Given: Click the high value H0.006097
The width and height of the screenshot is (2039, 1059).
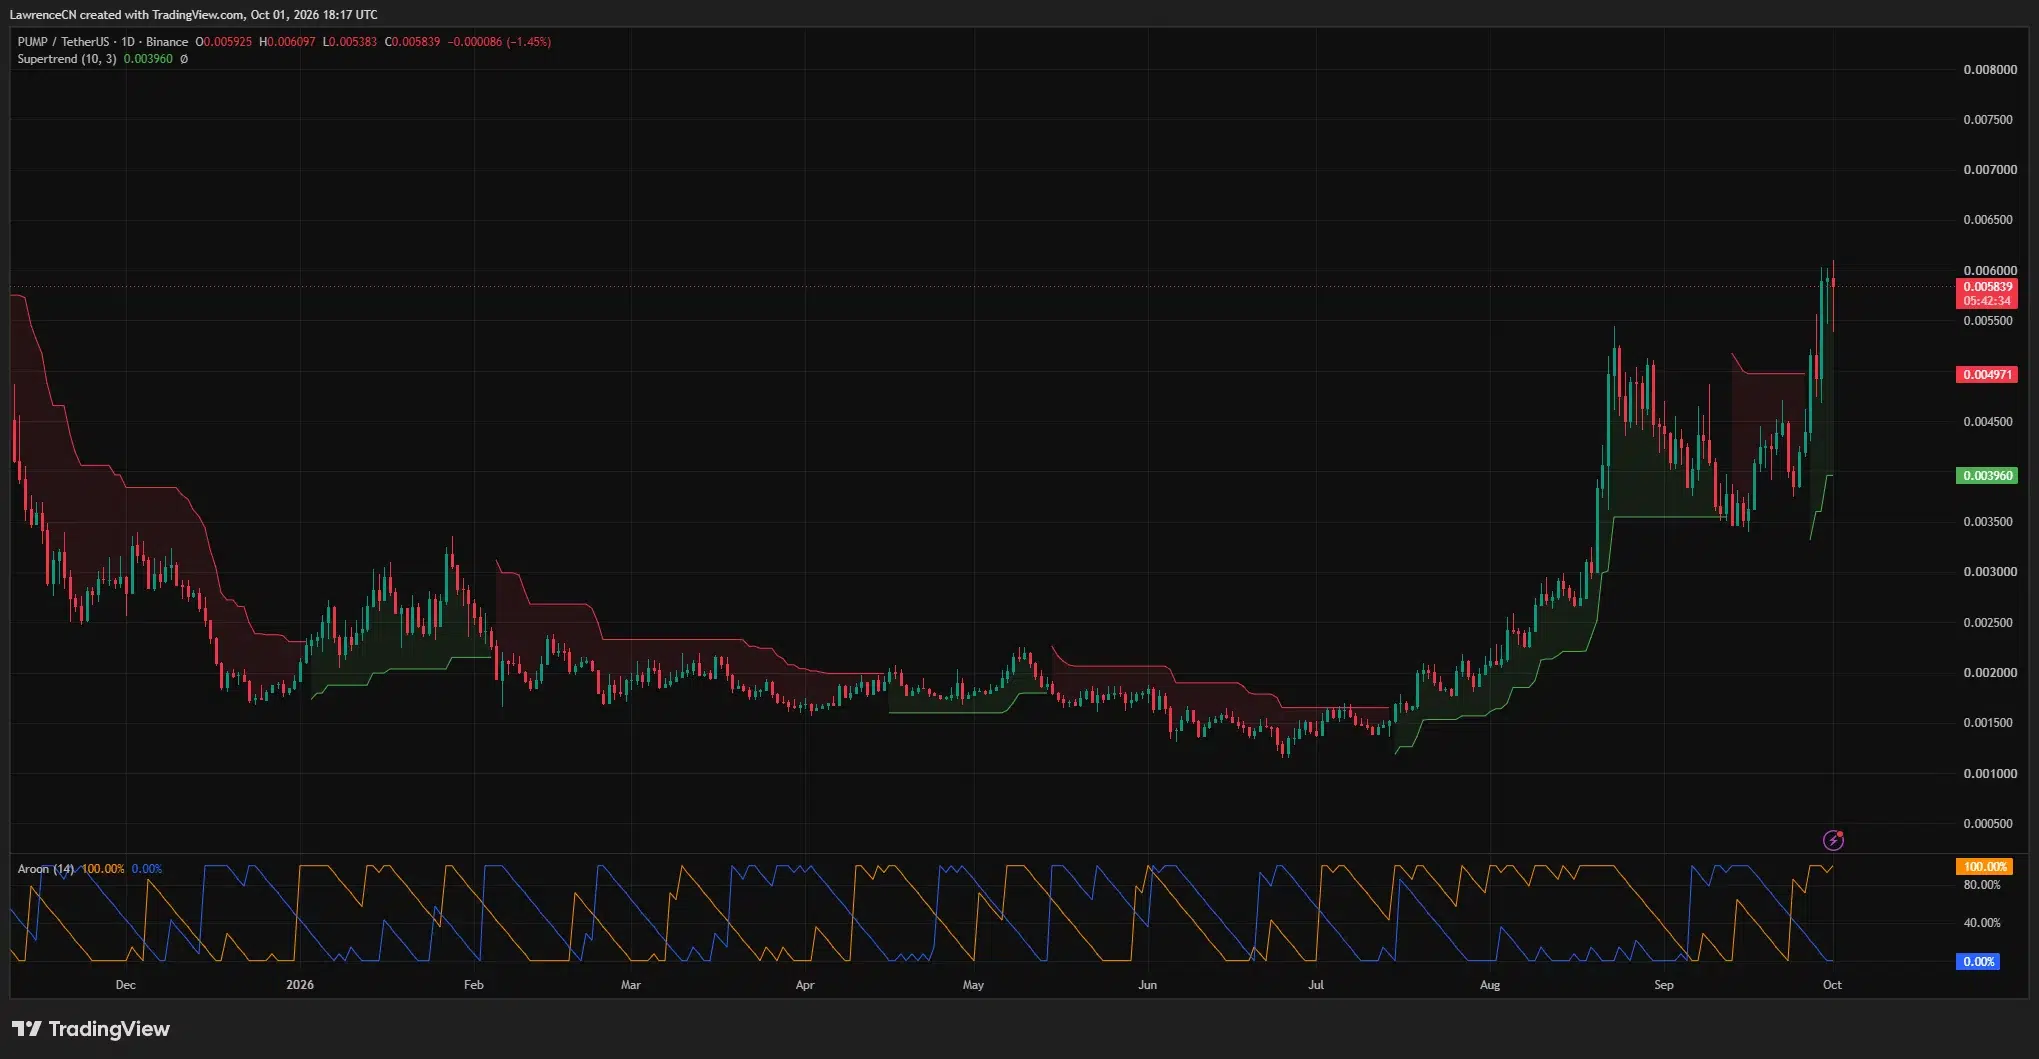Looking at the screenshot, I should (287, 42).
